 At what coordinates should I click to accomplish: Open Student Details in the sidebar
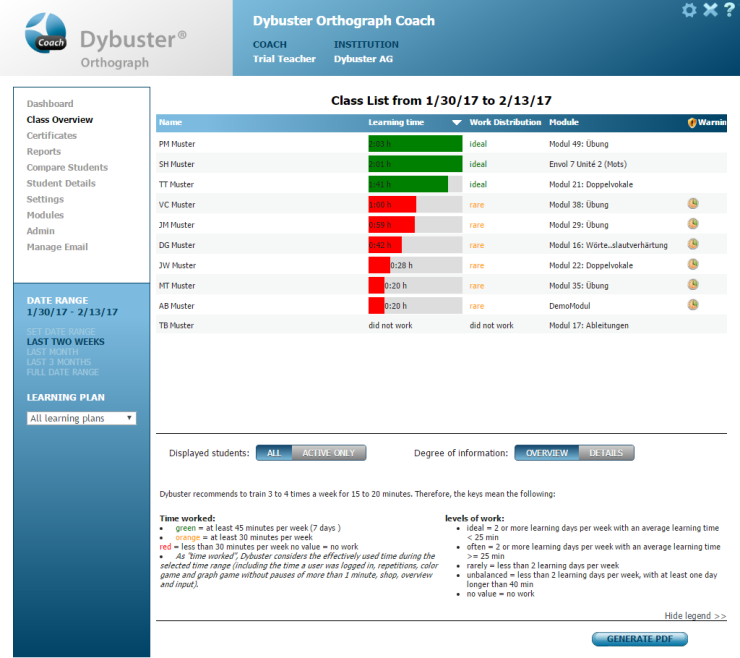(61, 183)
